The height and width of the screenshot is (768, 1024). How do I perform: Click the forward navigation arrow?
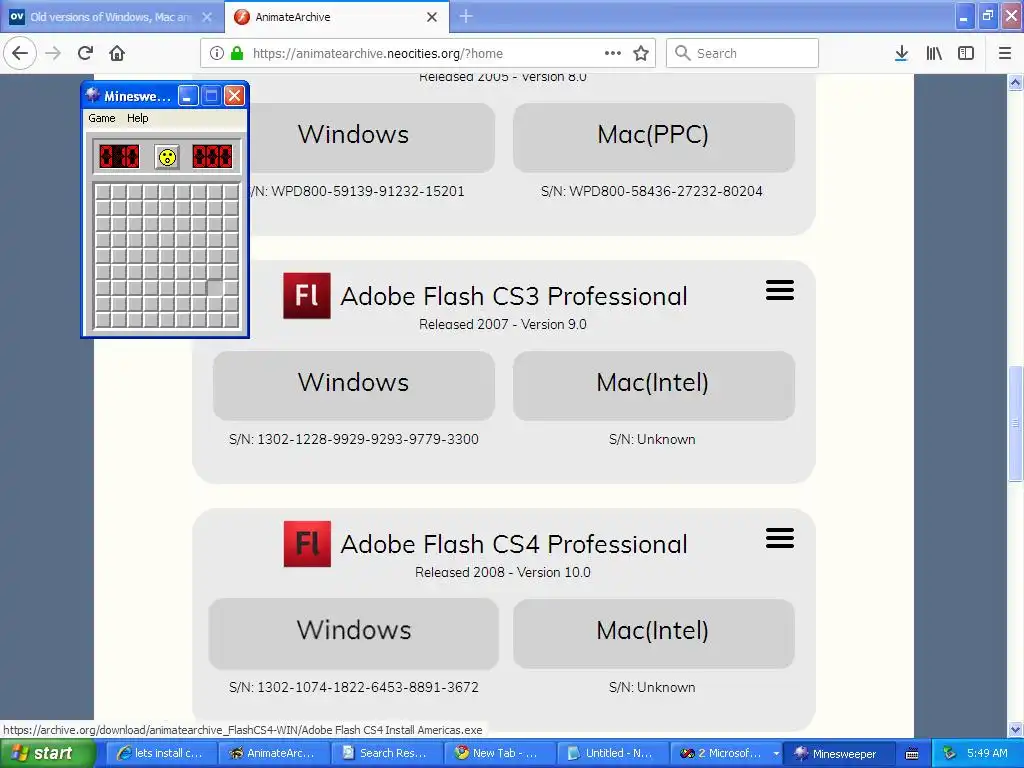[53, 53]
